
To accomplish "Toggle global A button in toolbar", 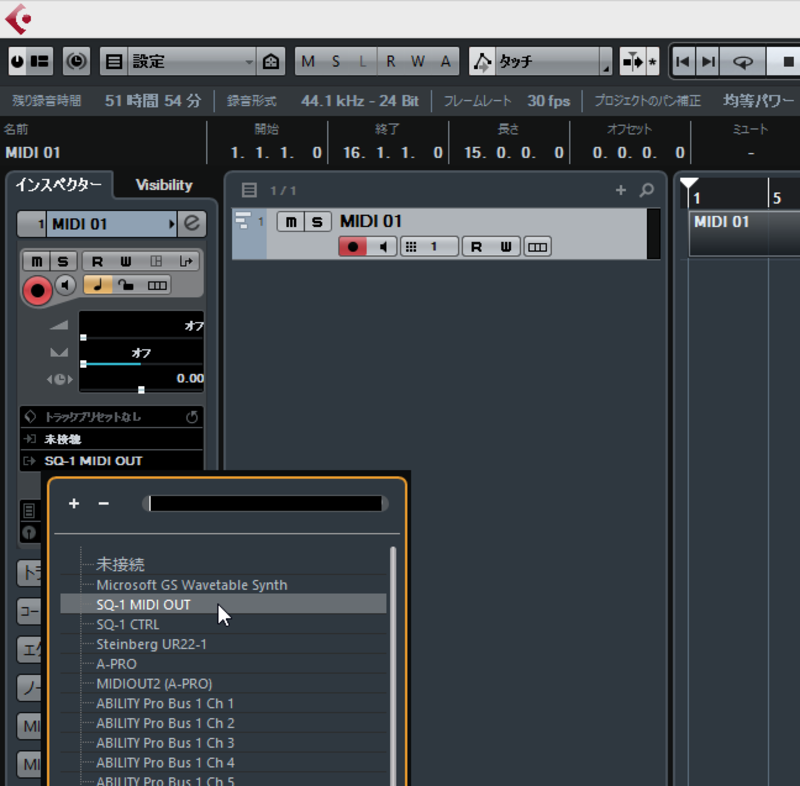I will click(x=445, y=62).
